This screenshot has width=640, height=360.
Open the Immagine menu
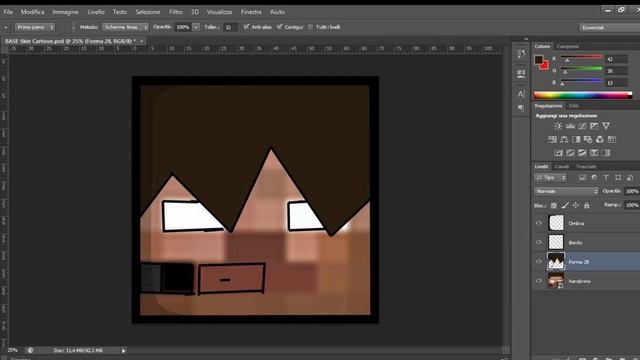tap(65, 12)
